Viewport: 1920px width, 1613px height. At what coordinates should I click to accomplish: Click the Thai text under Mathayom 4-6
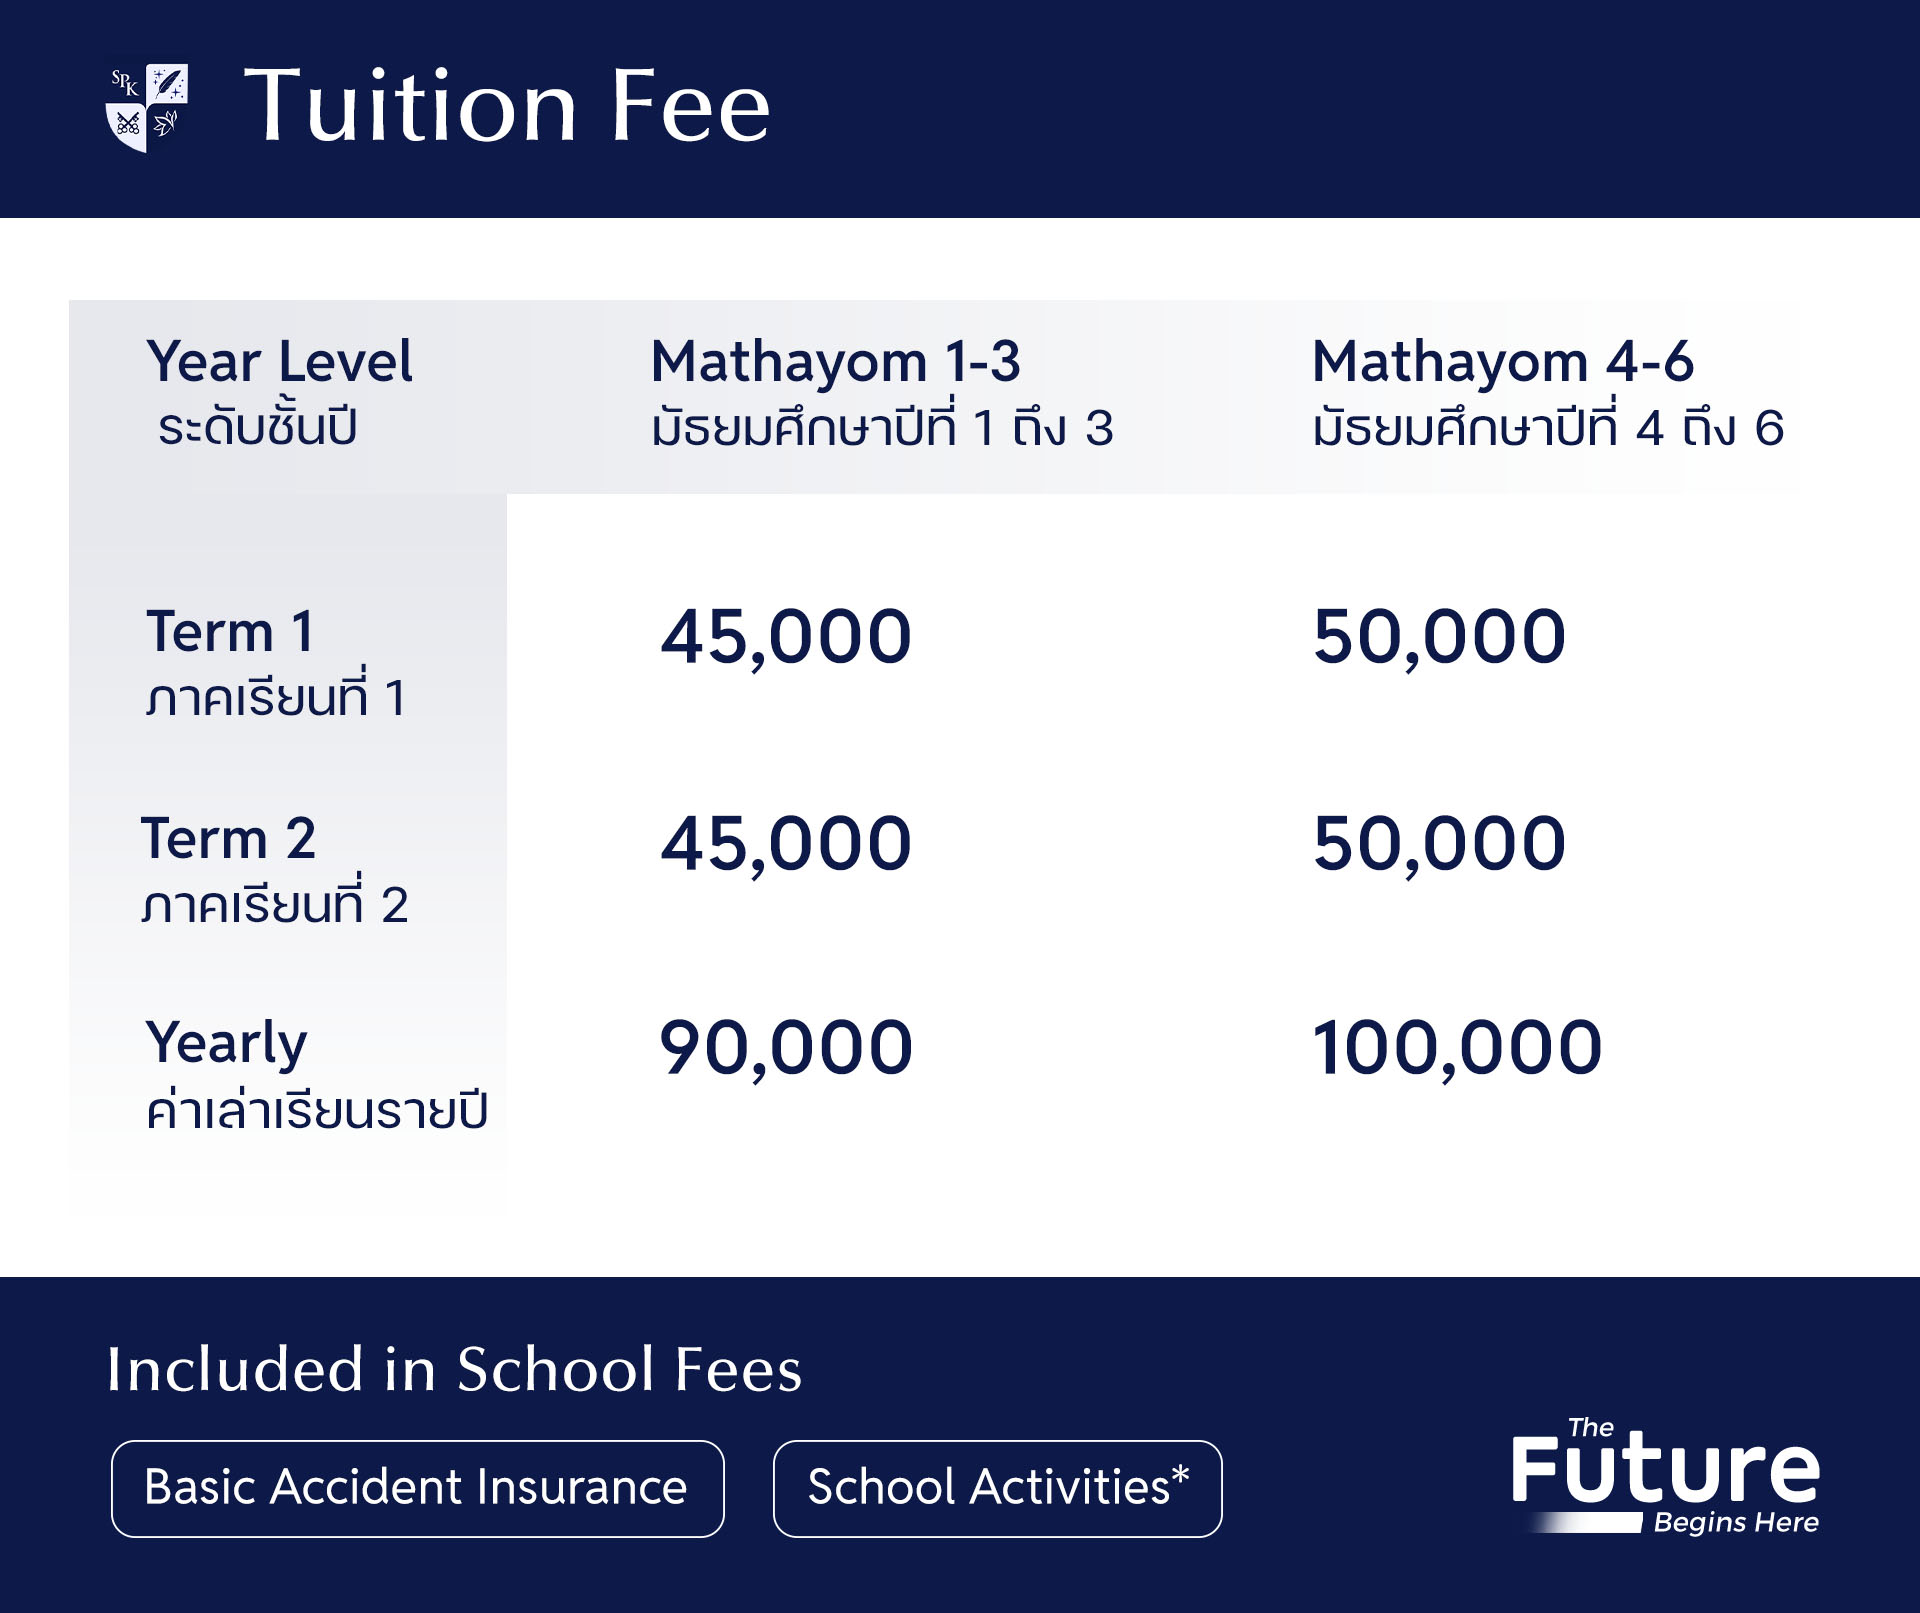pos(1548,428)
